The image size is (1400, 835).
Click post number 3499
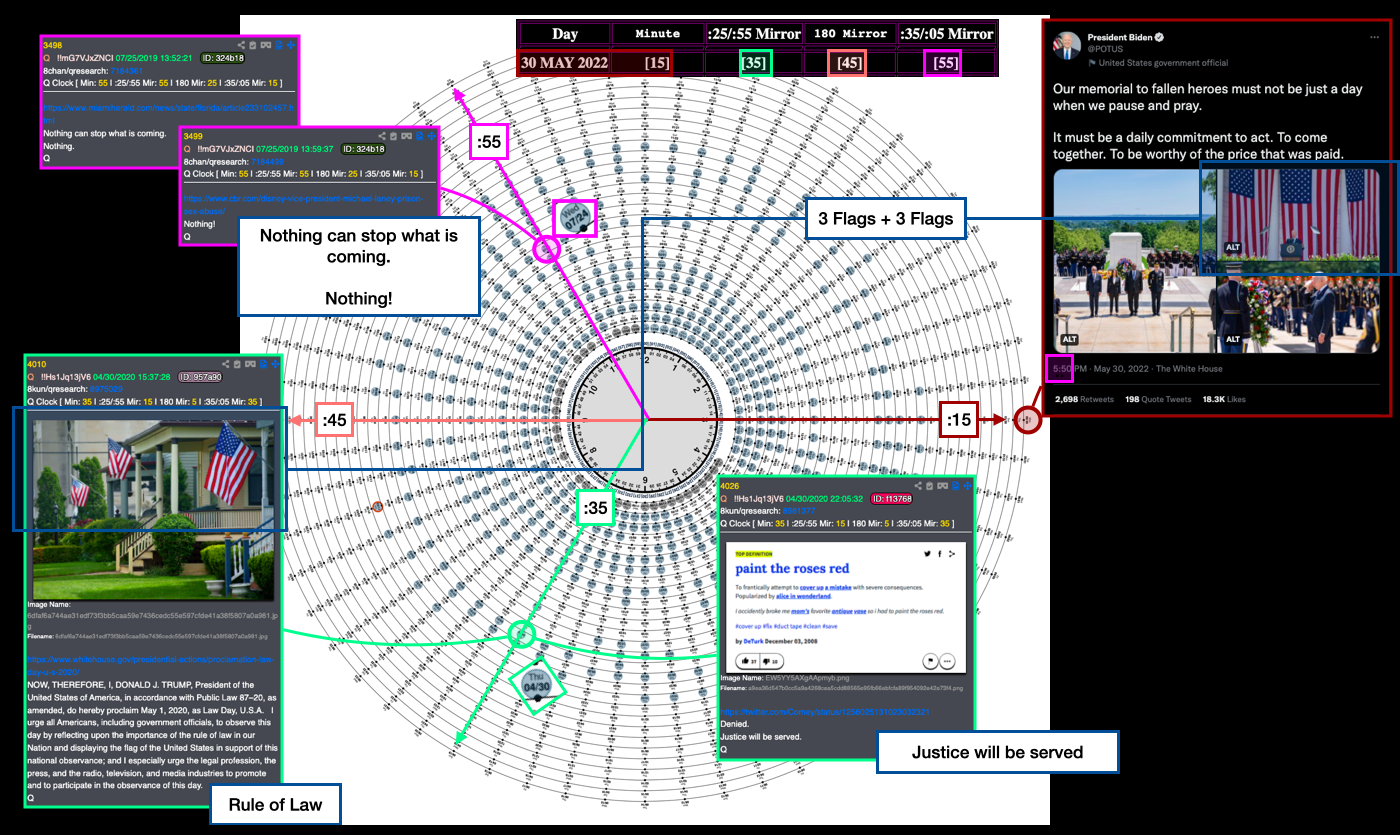(193, 136)
